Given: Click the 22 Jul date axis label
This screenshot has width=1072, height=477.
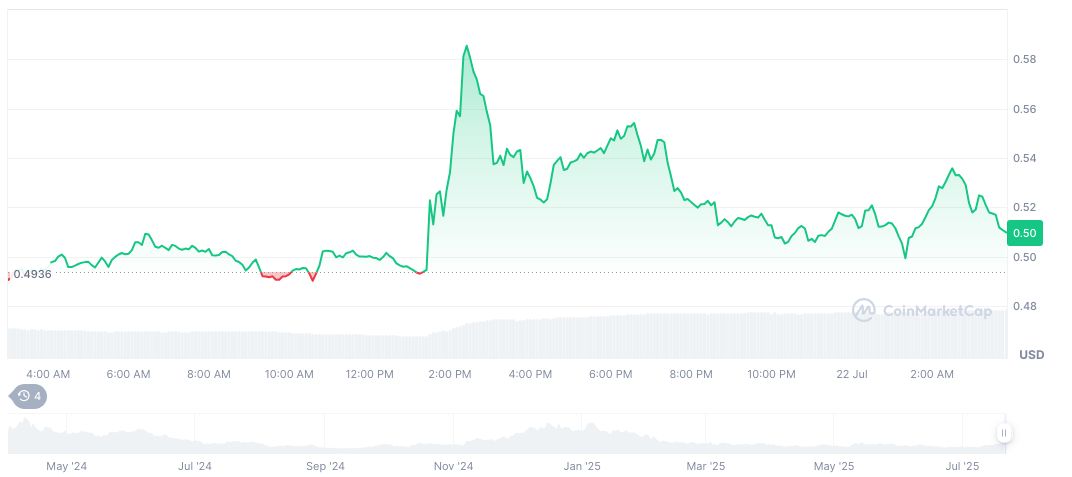Looking at the screenshot, I should coord(852,374).
